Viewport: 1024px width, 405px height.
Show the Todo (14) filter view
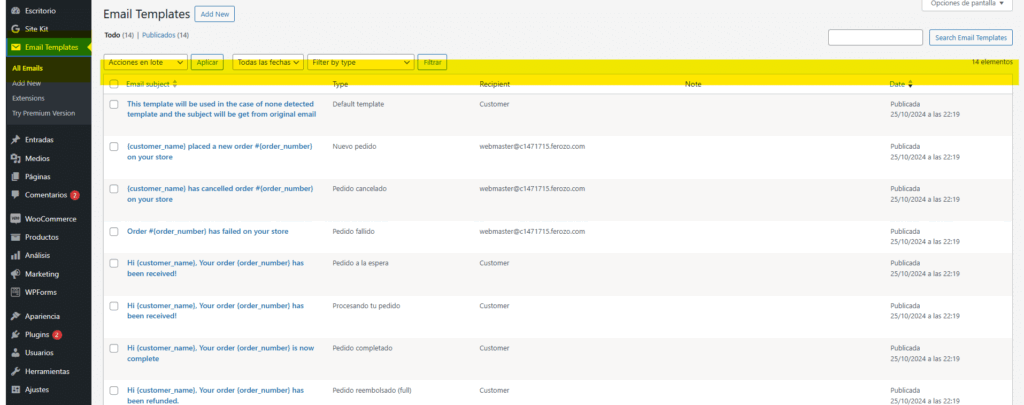tap(119, 35)
